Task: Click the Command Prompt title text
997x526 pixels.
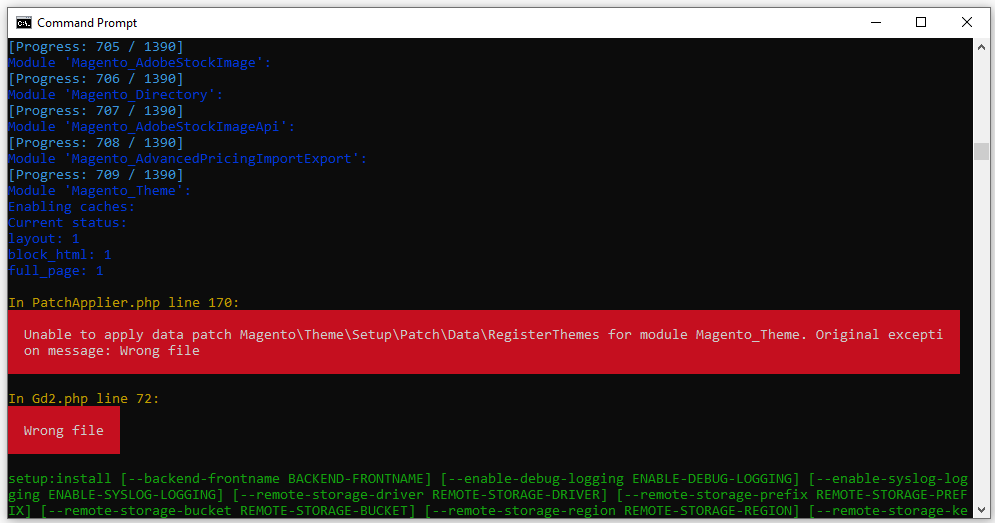Action: click(87, 23)
